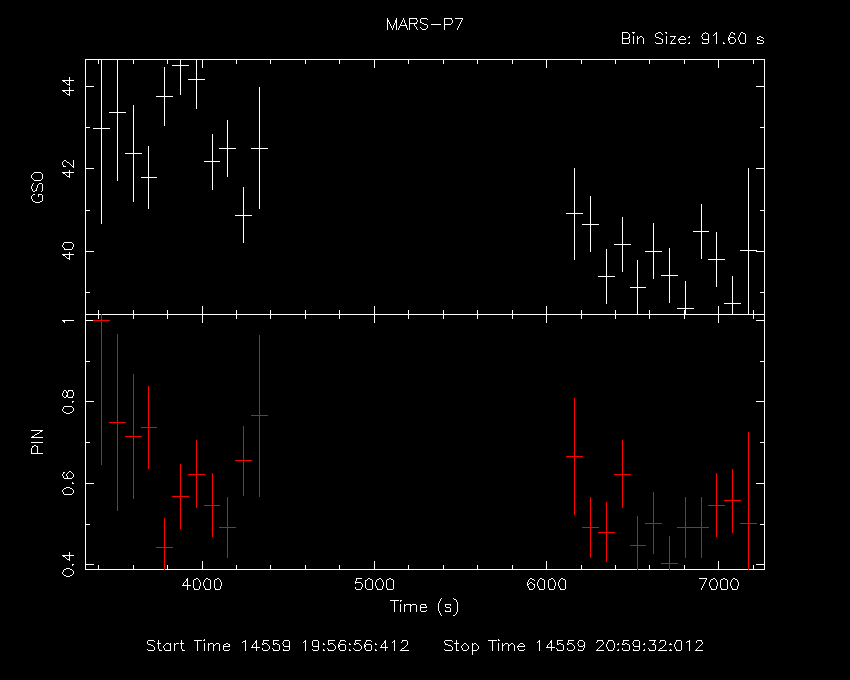This screenshot has height=680, width=850.
Task: Click the 40 tick label on GSO axis
Action: [x=68, y=251]
